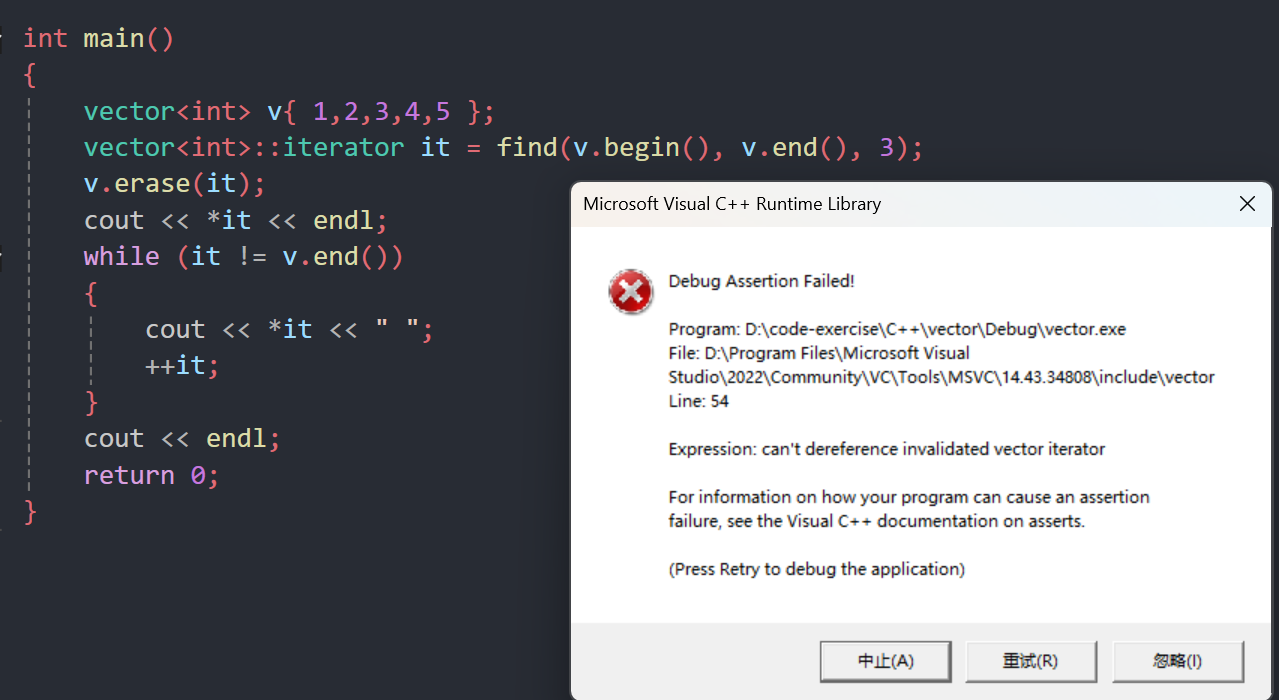Close the Runtime Library dialog
1279x700 pixels.
pos(1247,204)
